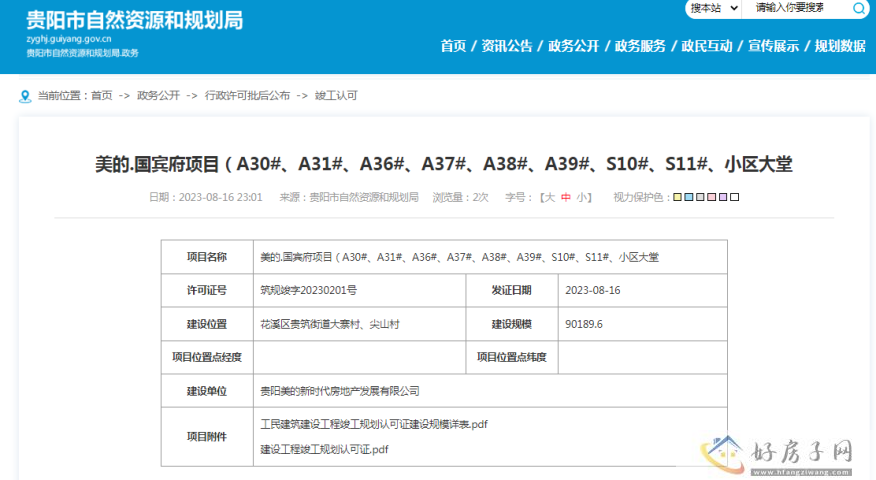Click the location pin icon in breadcrumb

[25, 97]
